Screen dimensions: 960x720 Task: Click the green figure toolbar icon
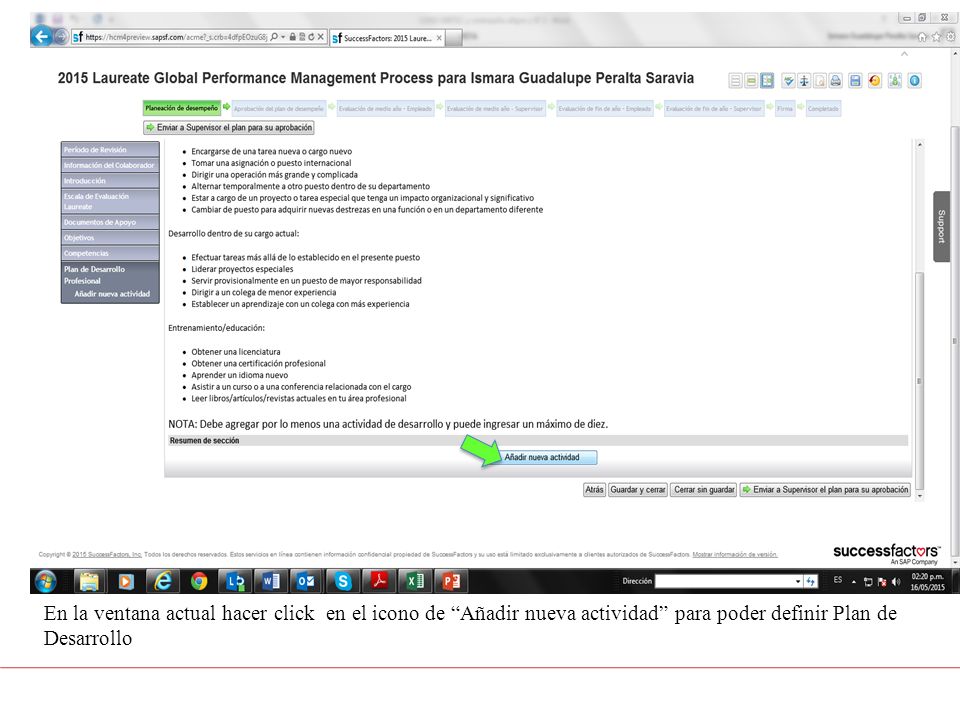895,80
